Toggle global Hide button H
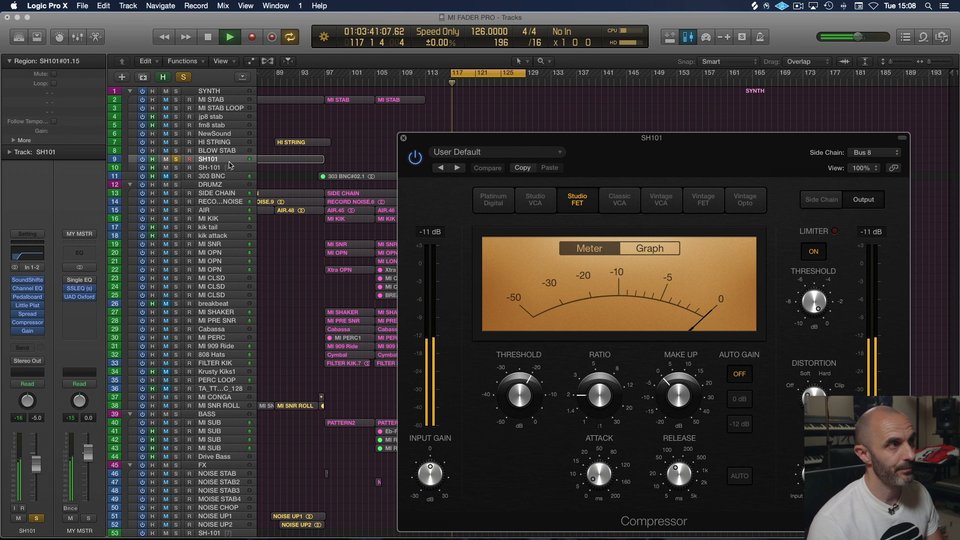Image resolution: width=960 pixels, height=540 pixels. (162, 77)
